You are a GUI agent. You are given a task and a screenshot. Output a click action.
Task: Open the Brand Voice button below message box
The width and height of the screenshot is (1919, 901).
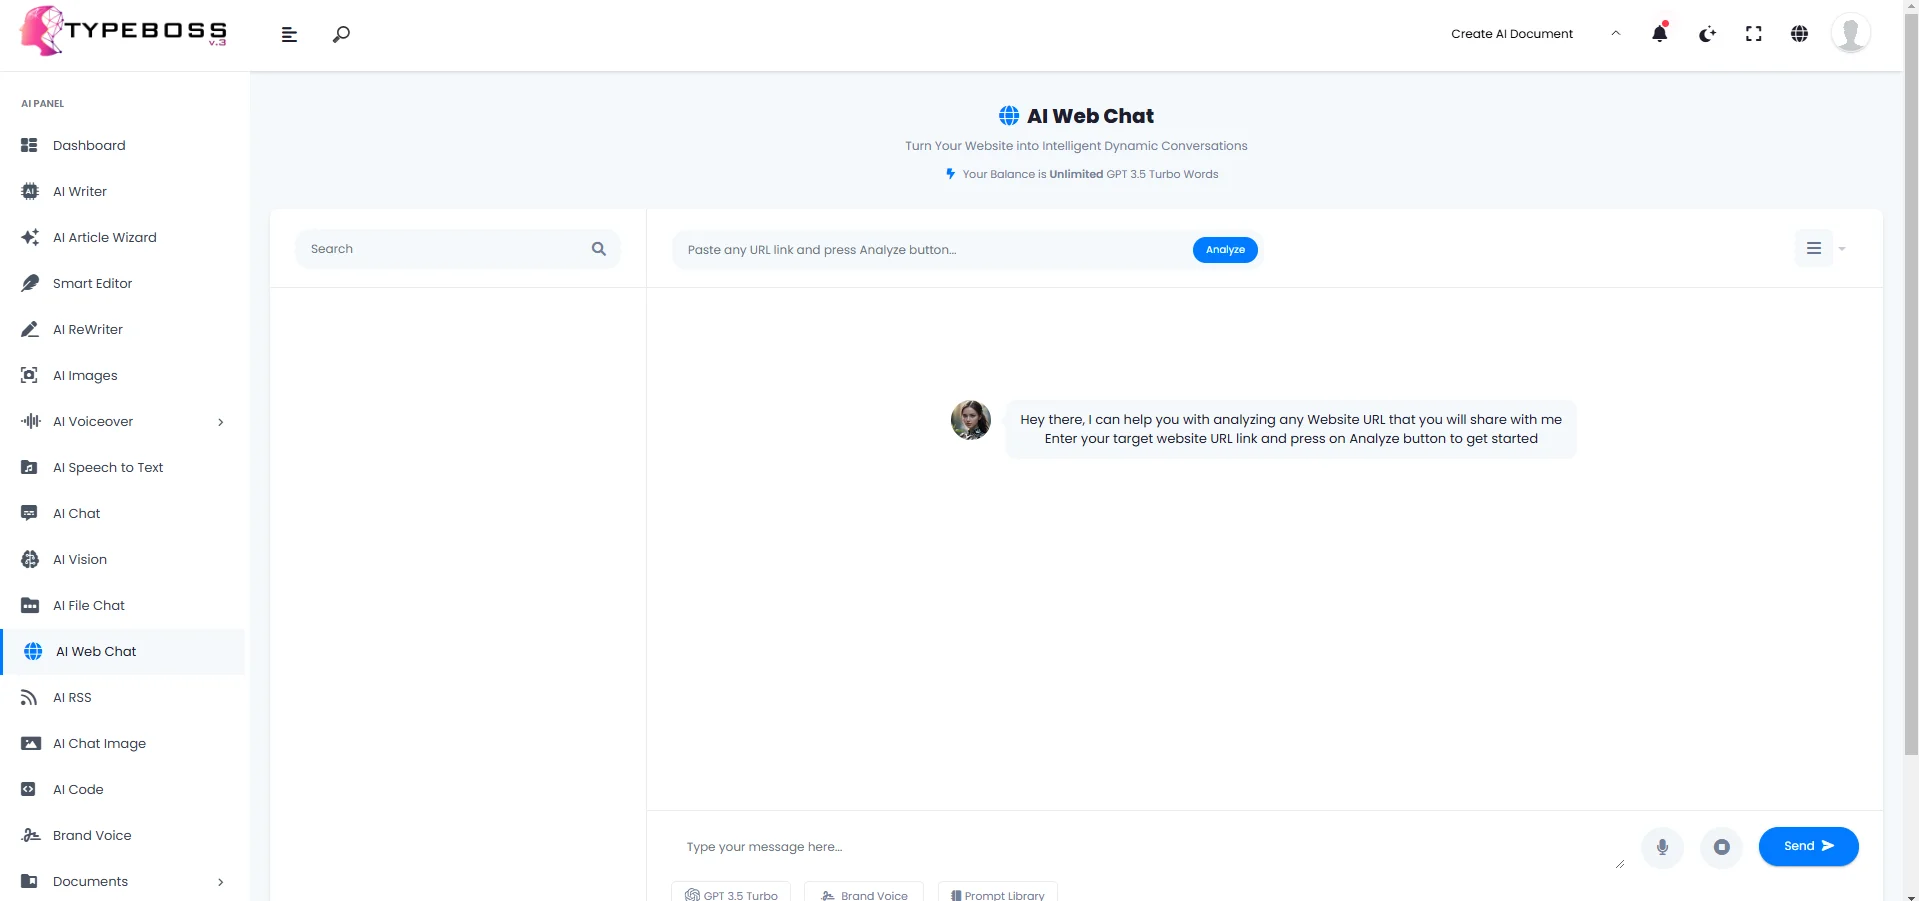tap(864, 892)
